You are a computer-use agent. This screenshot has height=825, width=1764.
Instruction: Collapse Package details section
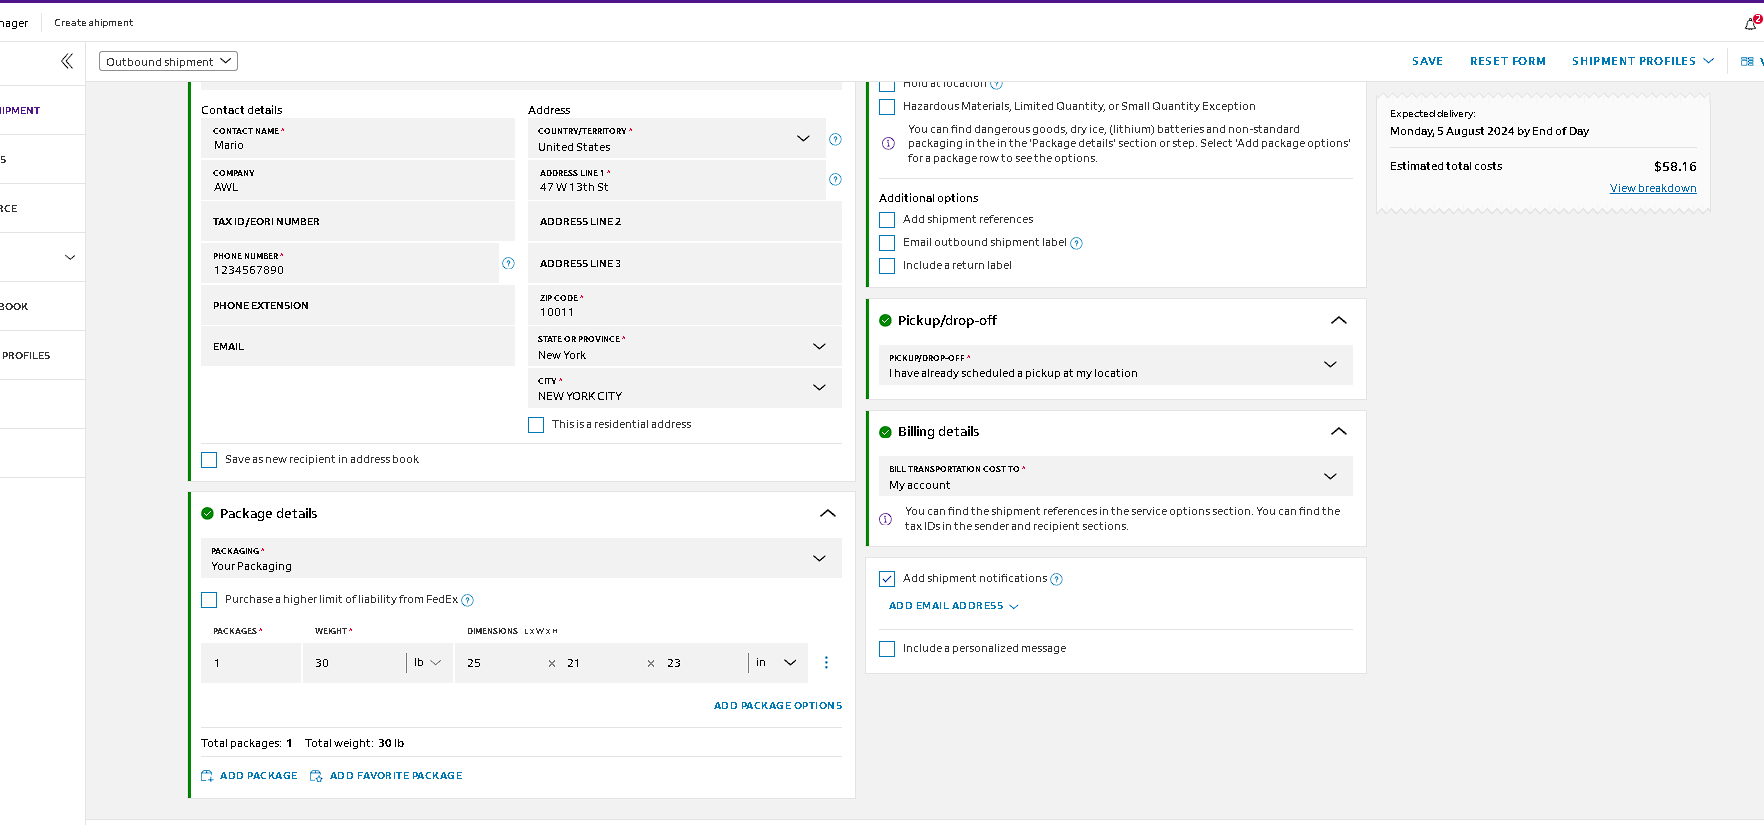tap(828, 514)
